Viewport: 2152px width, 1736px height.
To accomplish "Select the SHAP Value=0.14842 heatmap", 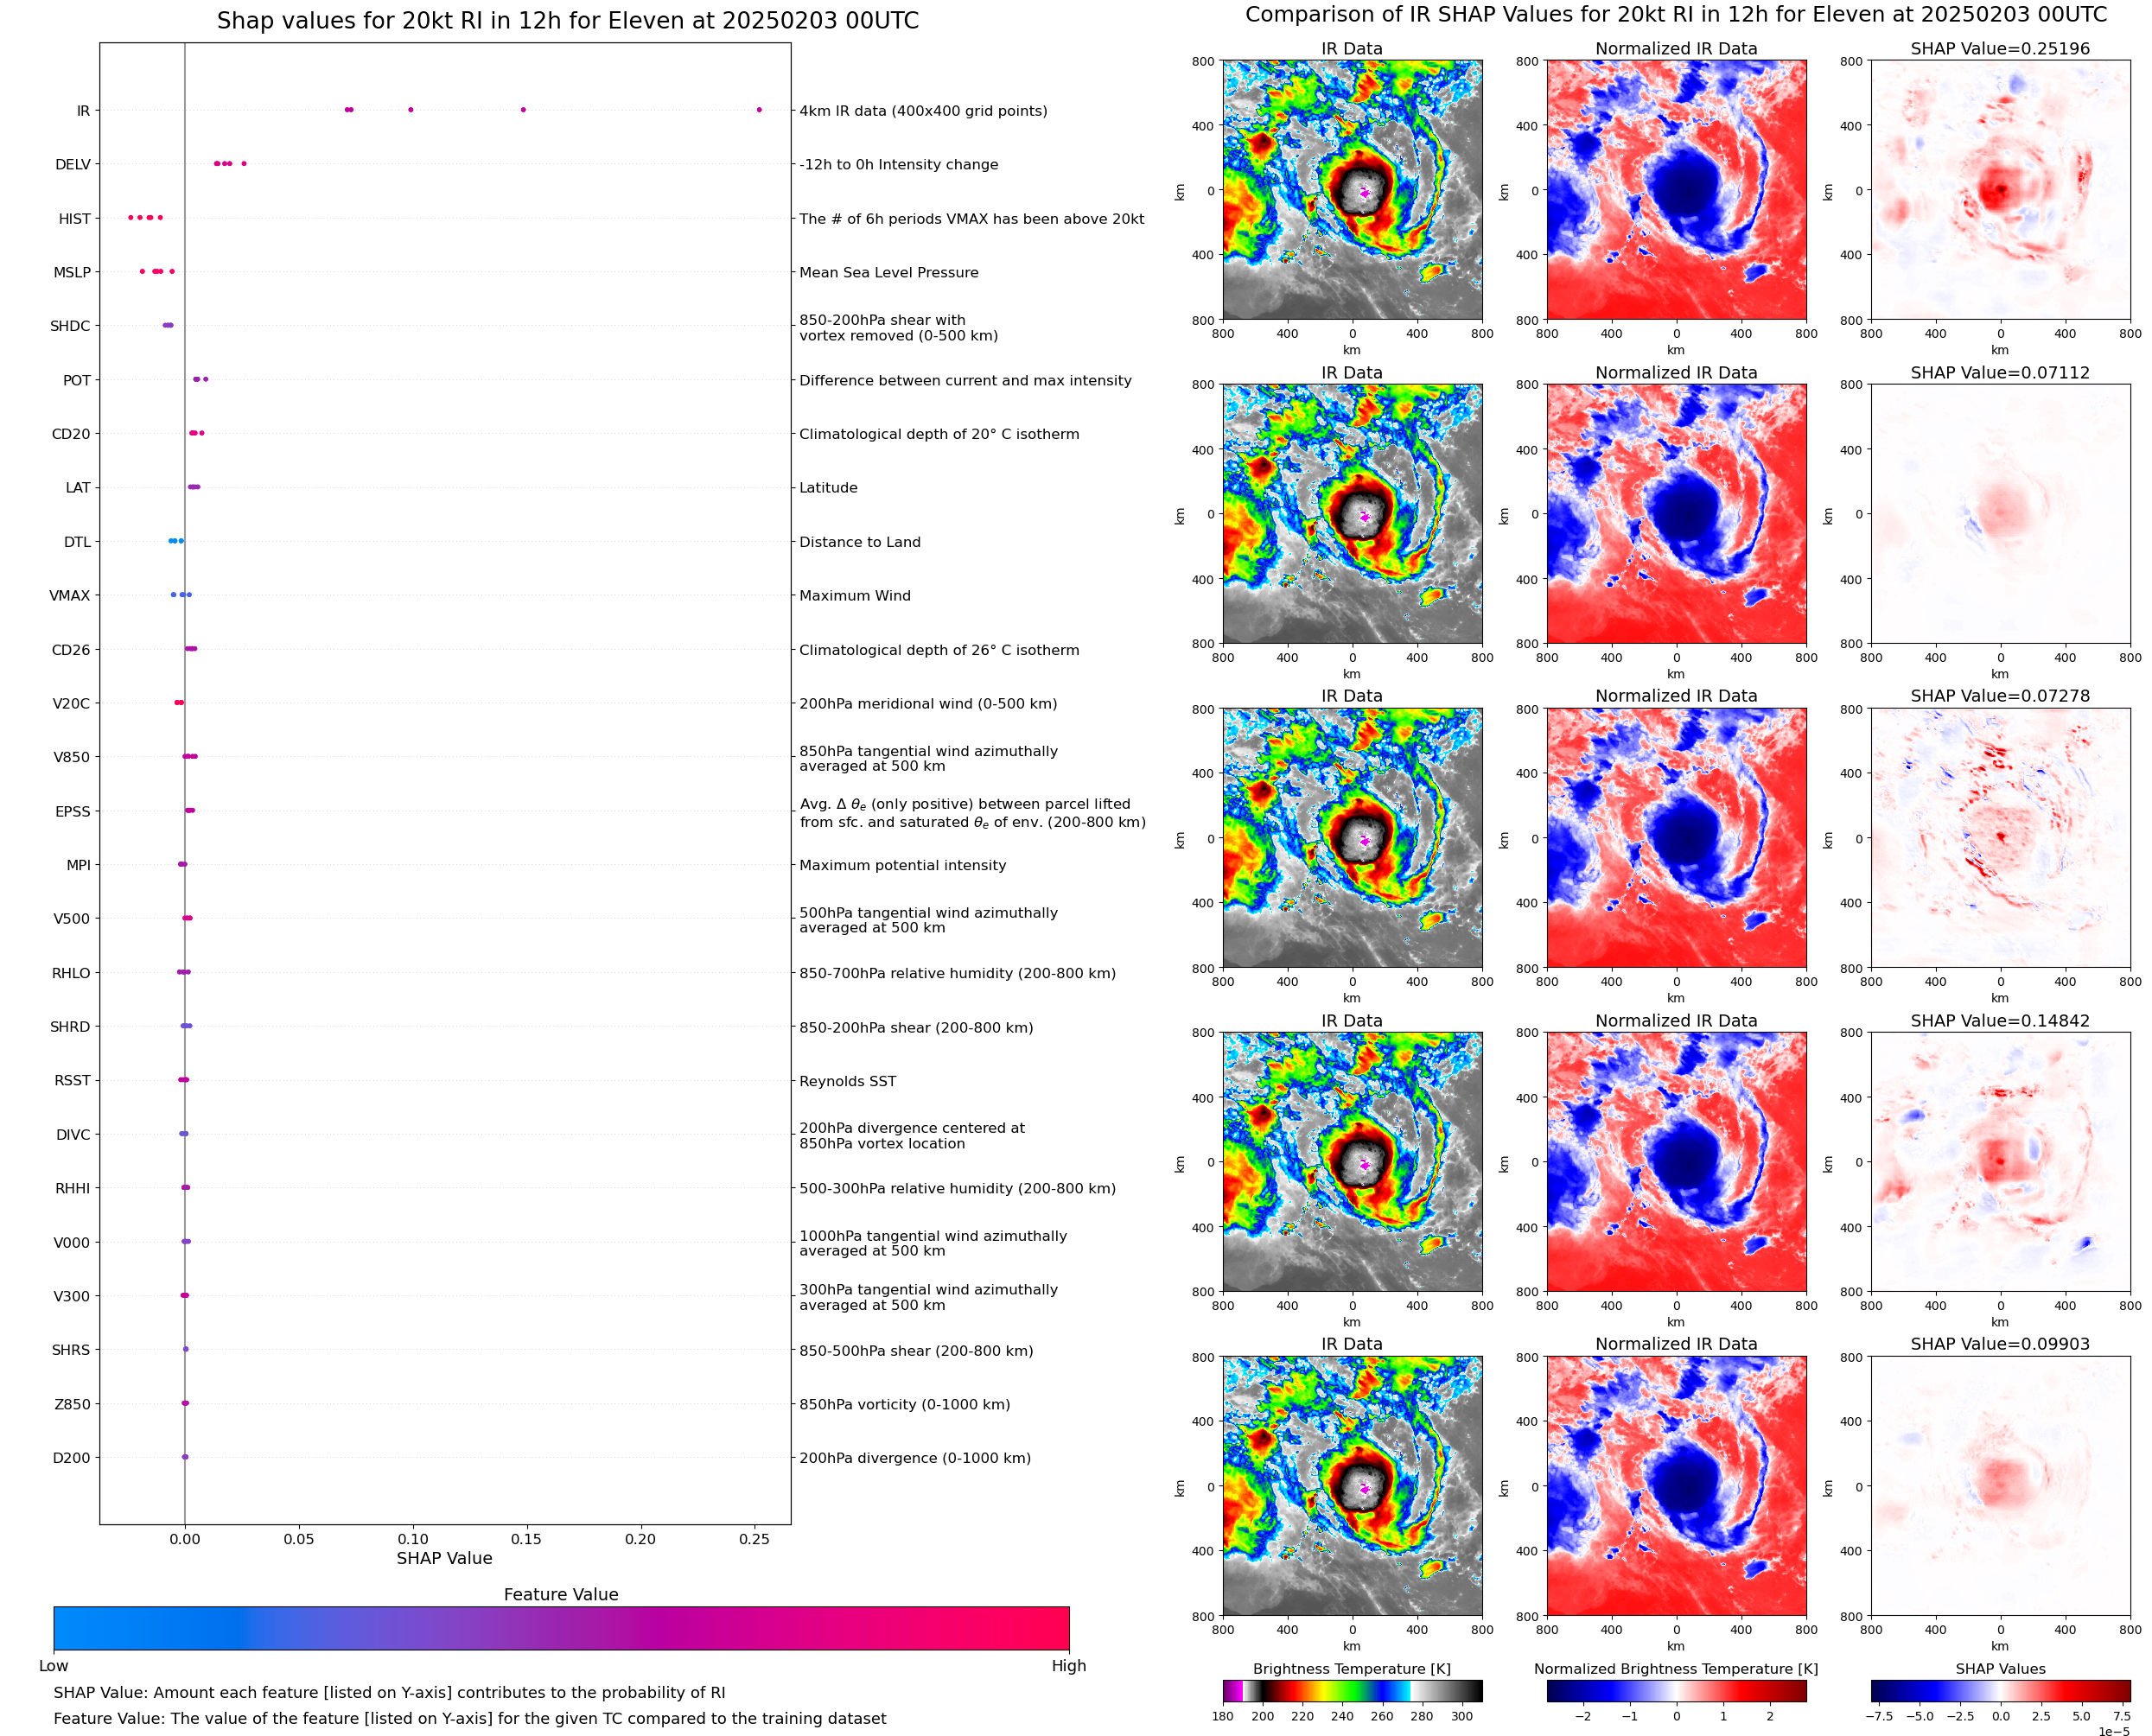I will tap(2000, 1162).
